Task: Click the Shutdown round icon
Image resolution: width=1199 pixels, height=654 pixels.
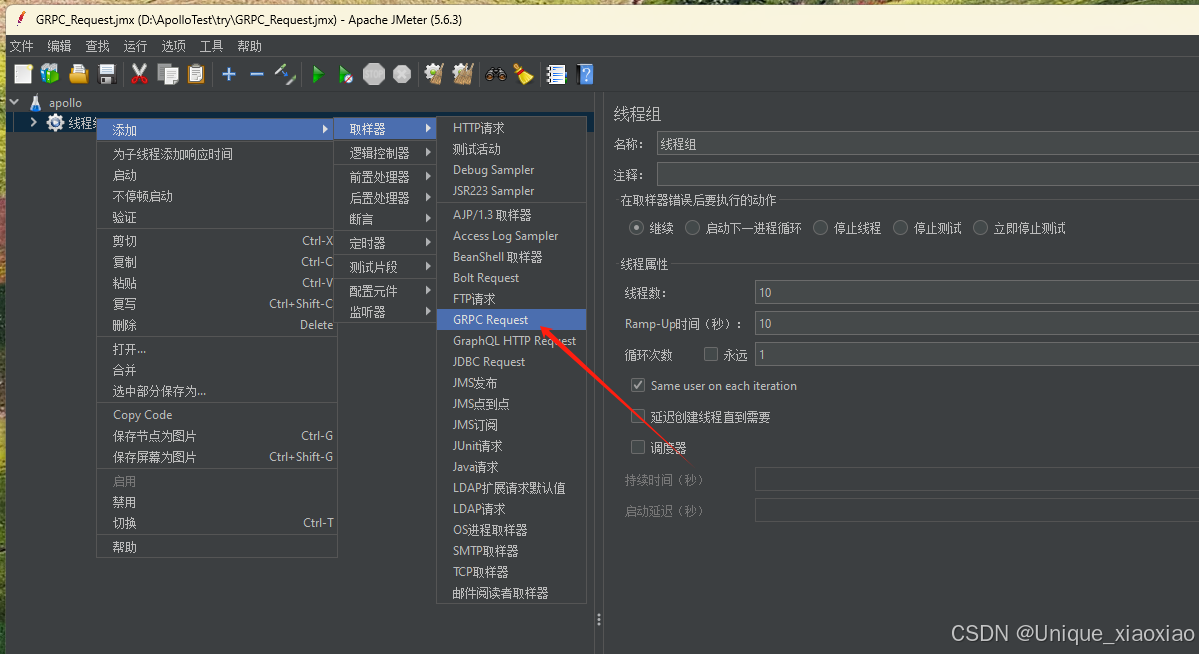Action: pos(402,74)
